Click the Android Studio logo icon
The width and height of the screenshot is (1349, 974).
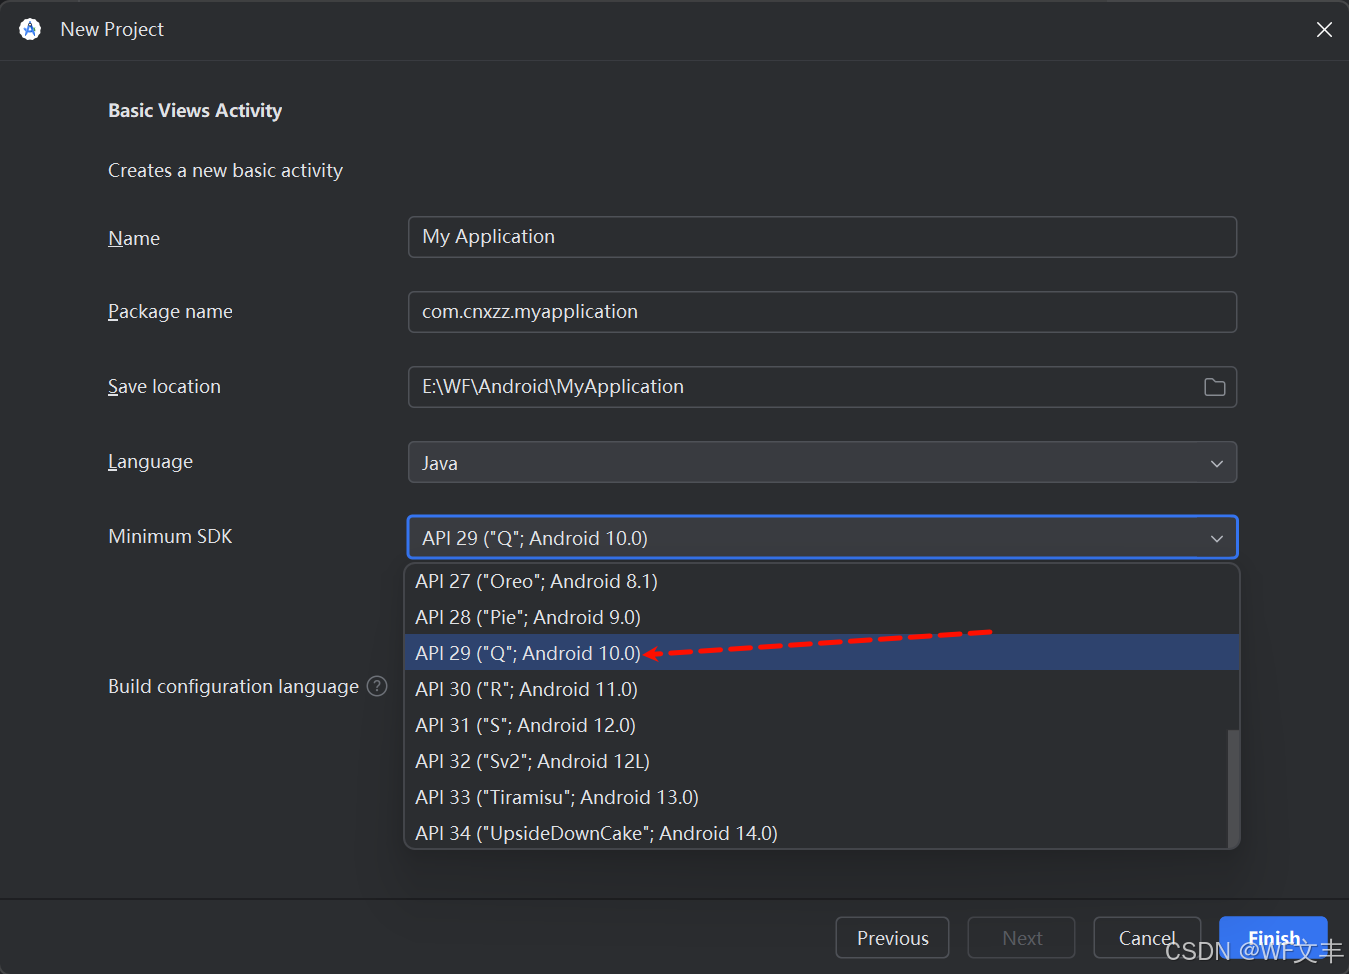tap(30, 29)
